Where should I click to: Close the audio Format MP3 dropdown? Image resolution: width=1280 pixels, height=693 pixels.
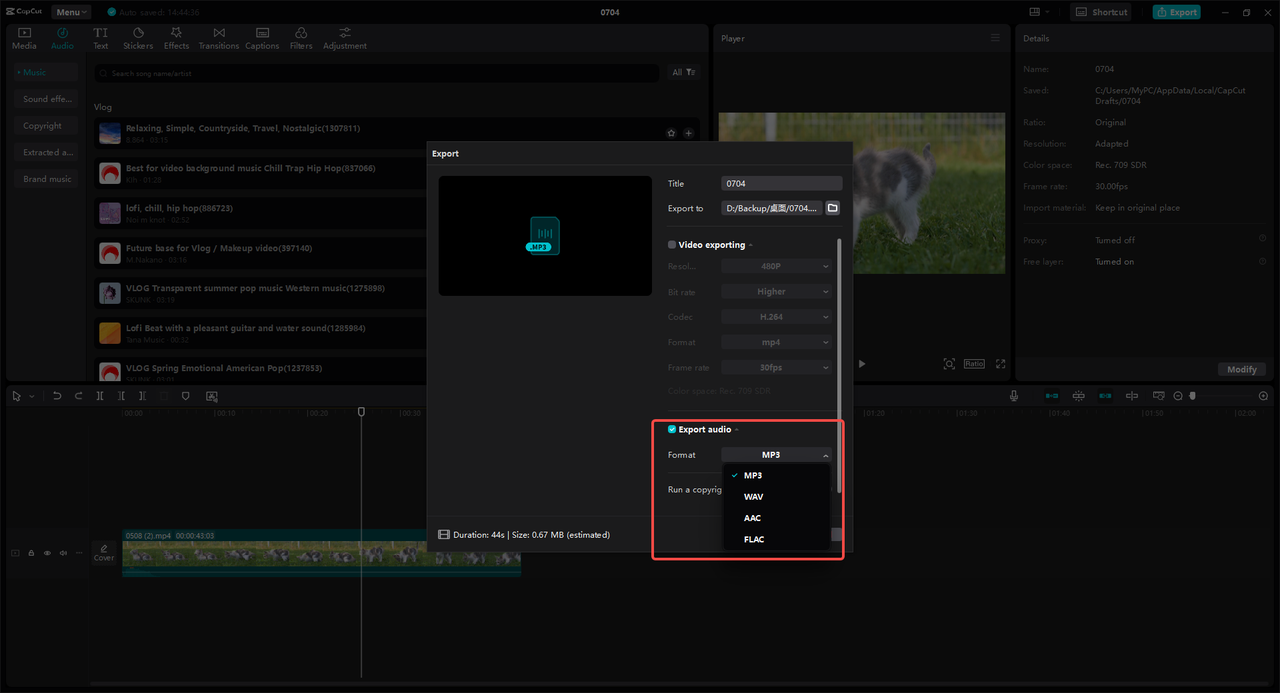tap(776, 455)
